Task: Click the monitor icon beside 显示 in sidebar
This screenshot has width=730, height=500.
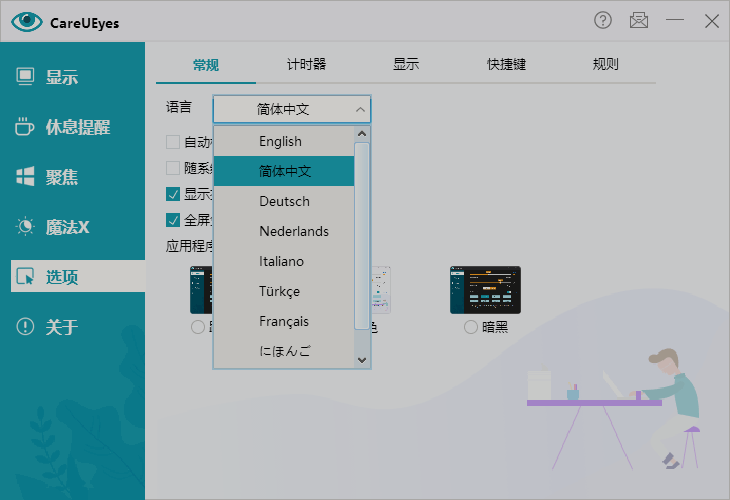Action: (x=25, y=76)
